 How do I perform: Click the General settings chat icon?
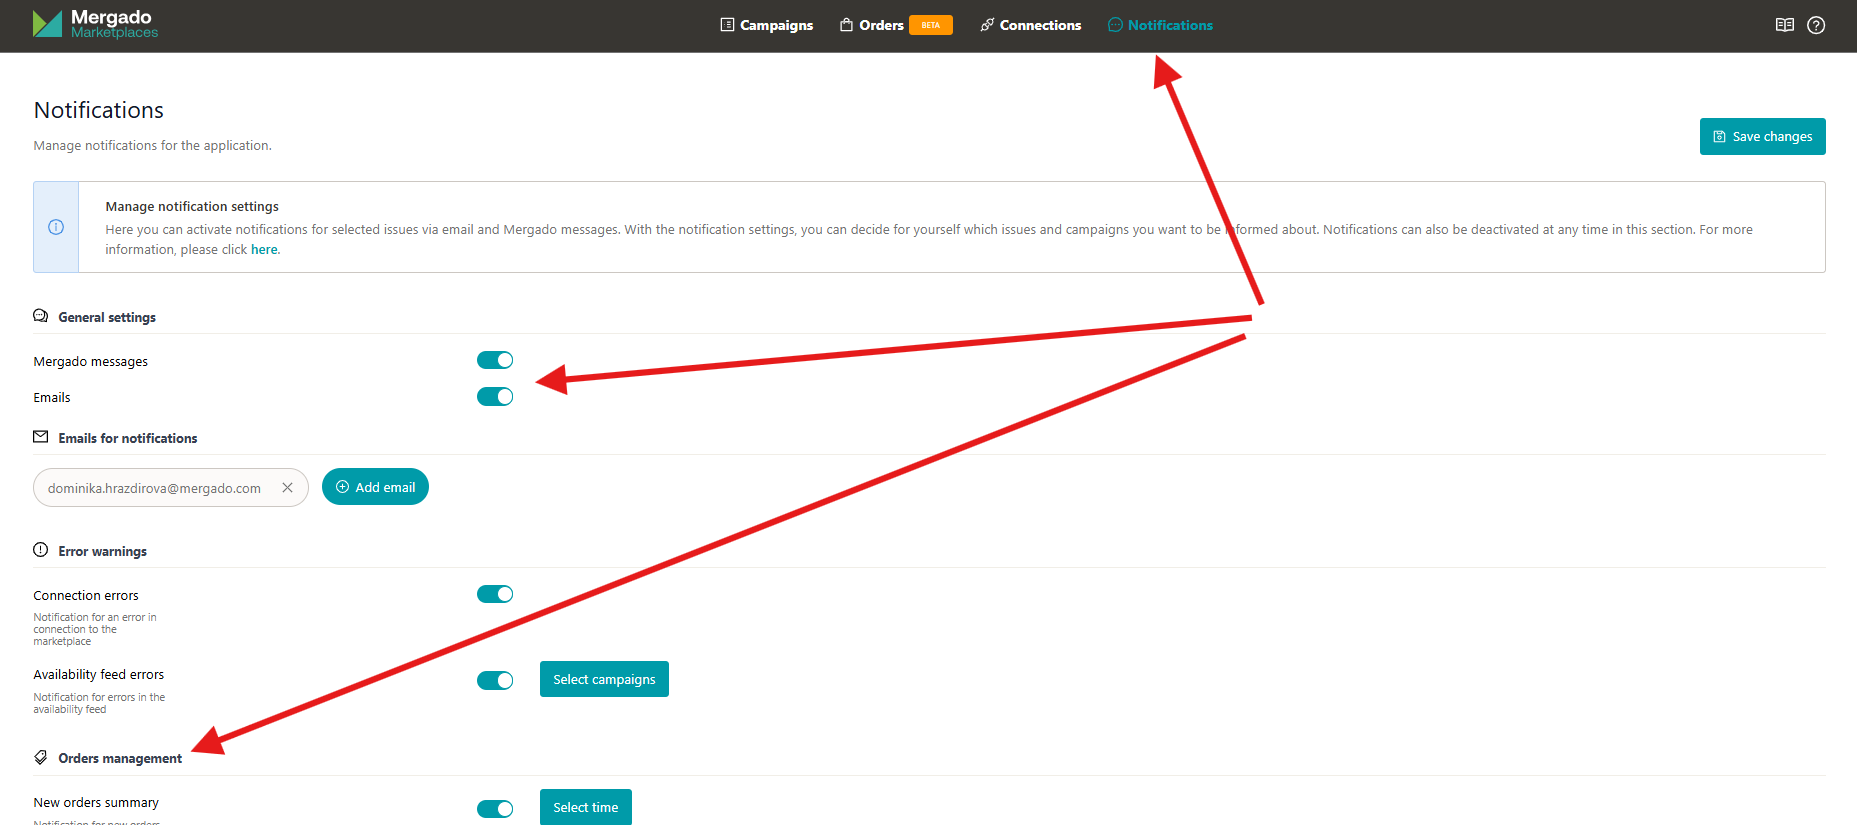[41, 316]
